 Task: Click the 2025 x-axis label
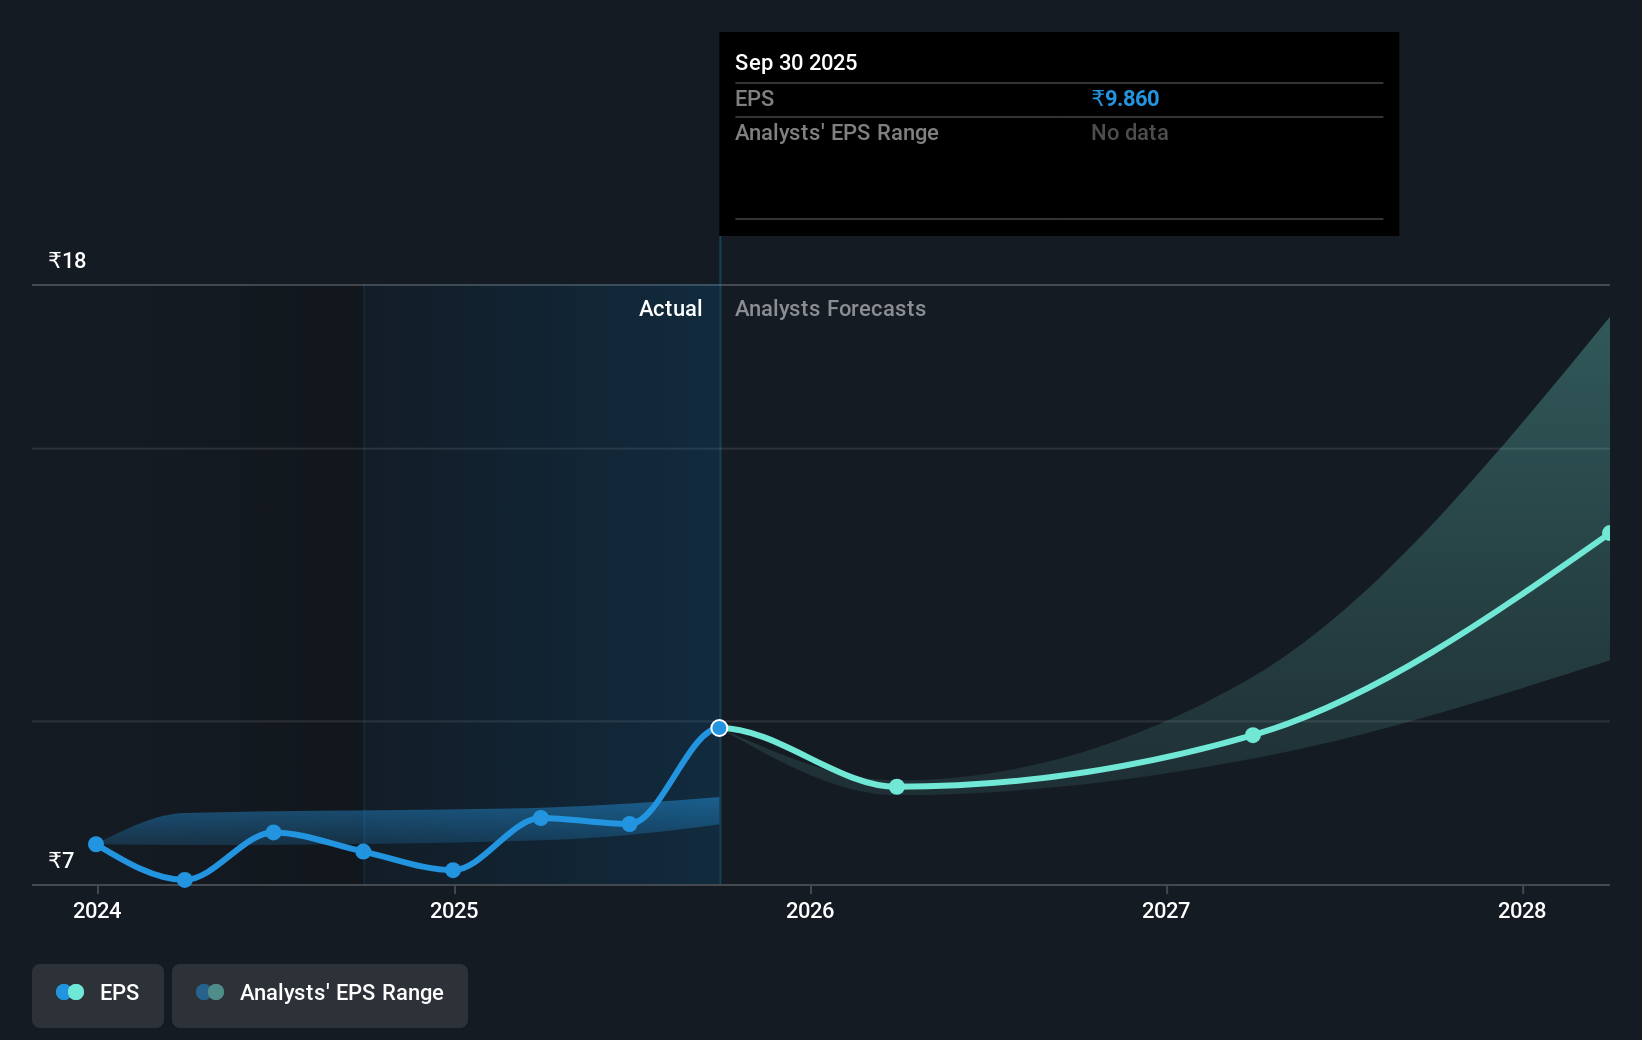click(454, 910)
